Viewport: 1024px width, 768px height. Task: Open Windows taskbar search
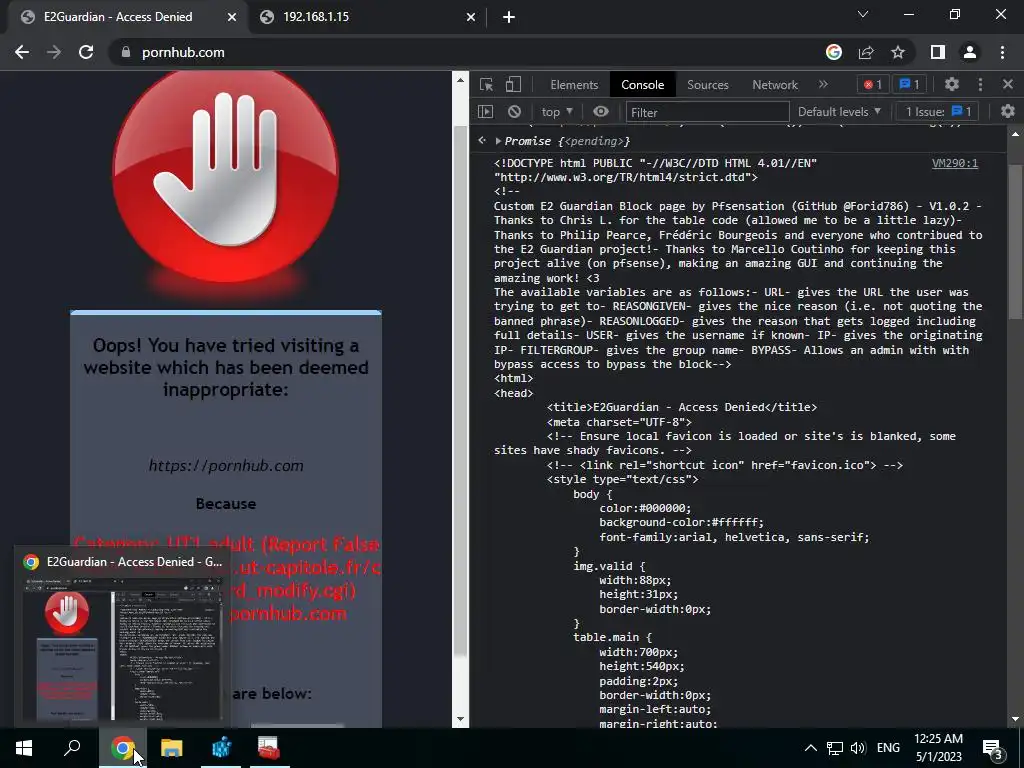(72, 748)
